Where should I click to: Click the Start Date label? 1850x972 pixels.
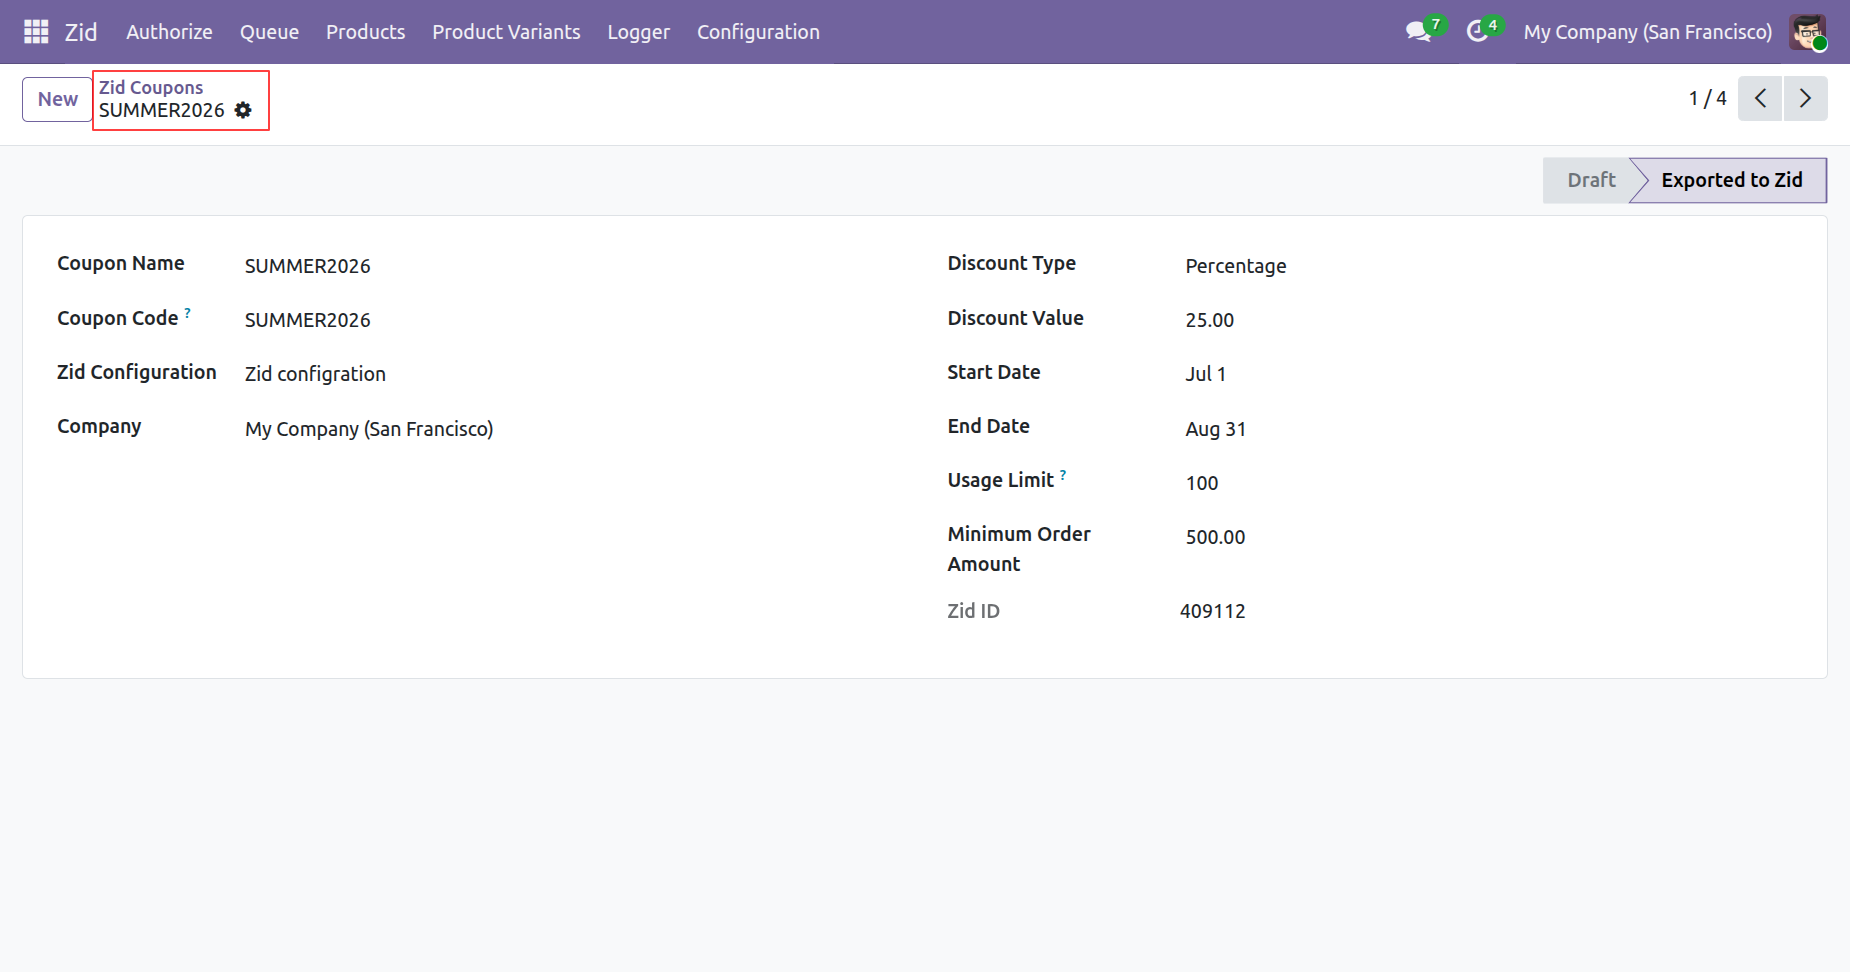[x=994, y=372]
